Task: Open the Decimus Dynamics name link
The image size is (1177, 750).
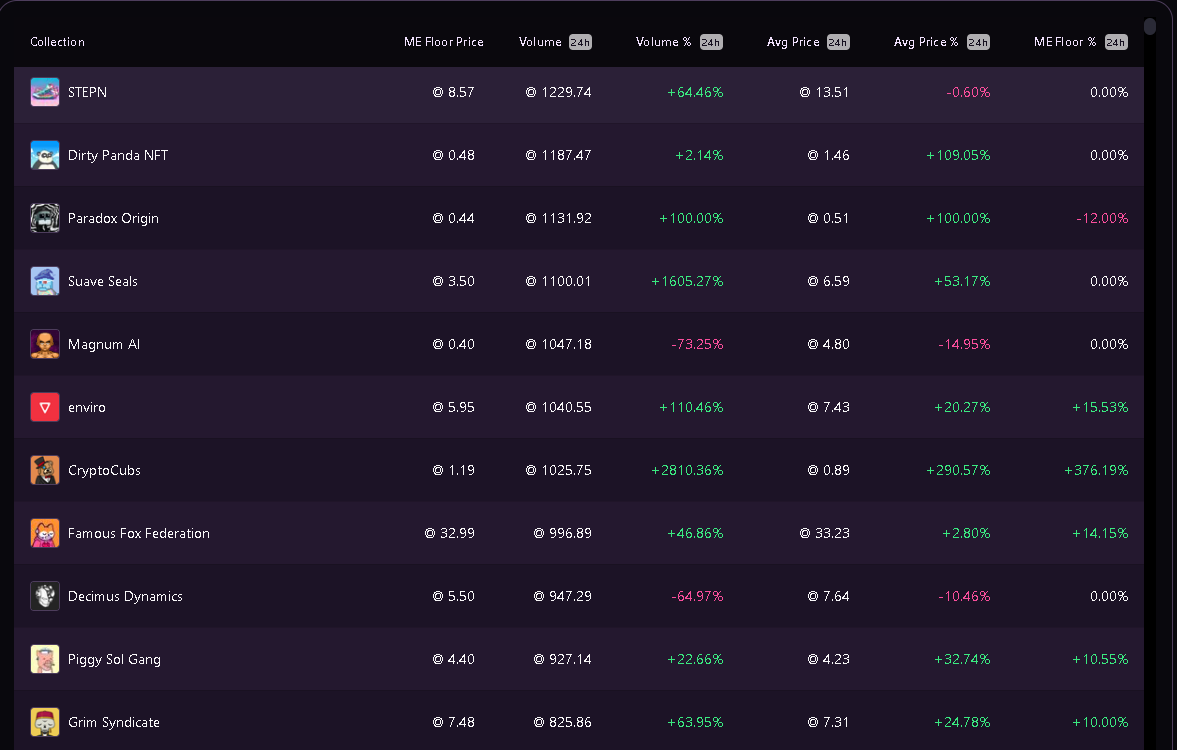Action: pyautogui.click(x=125, y=597)
